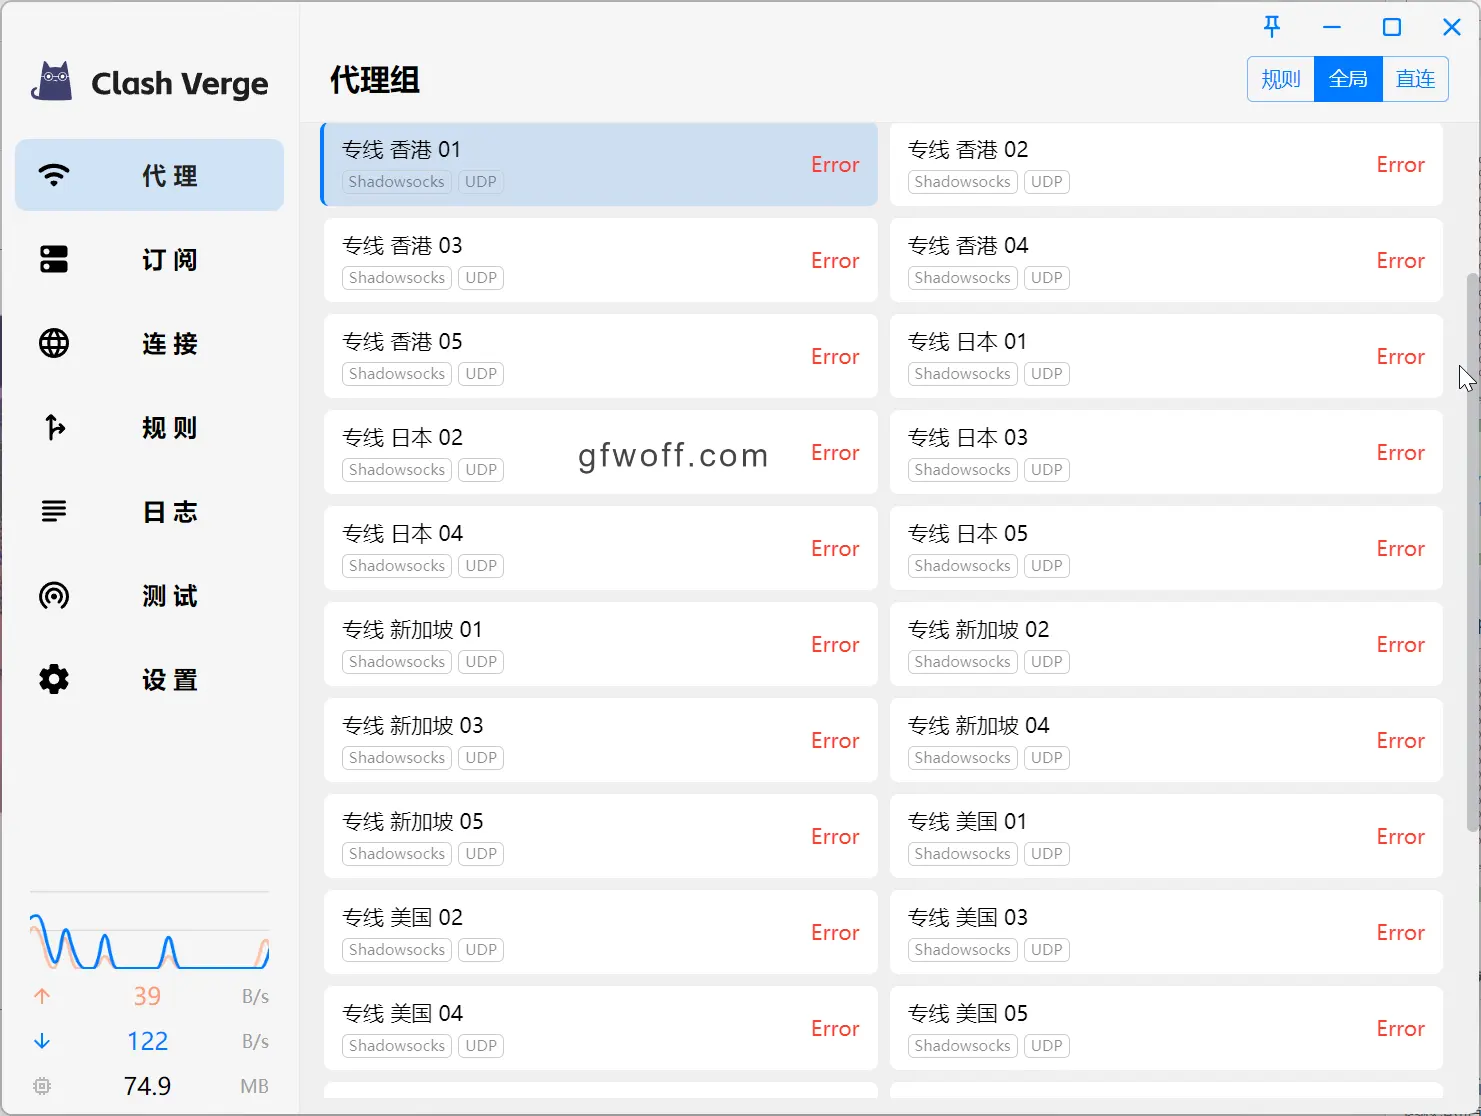Open the 代理 (Proxies) sidebar page
This screenshot has height=1116, width=1481.
tap(149, 175)
